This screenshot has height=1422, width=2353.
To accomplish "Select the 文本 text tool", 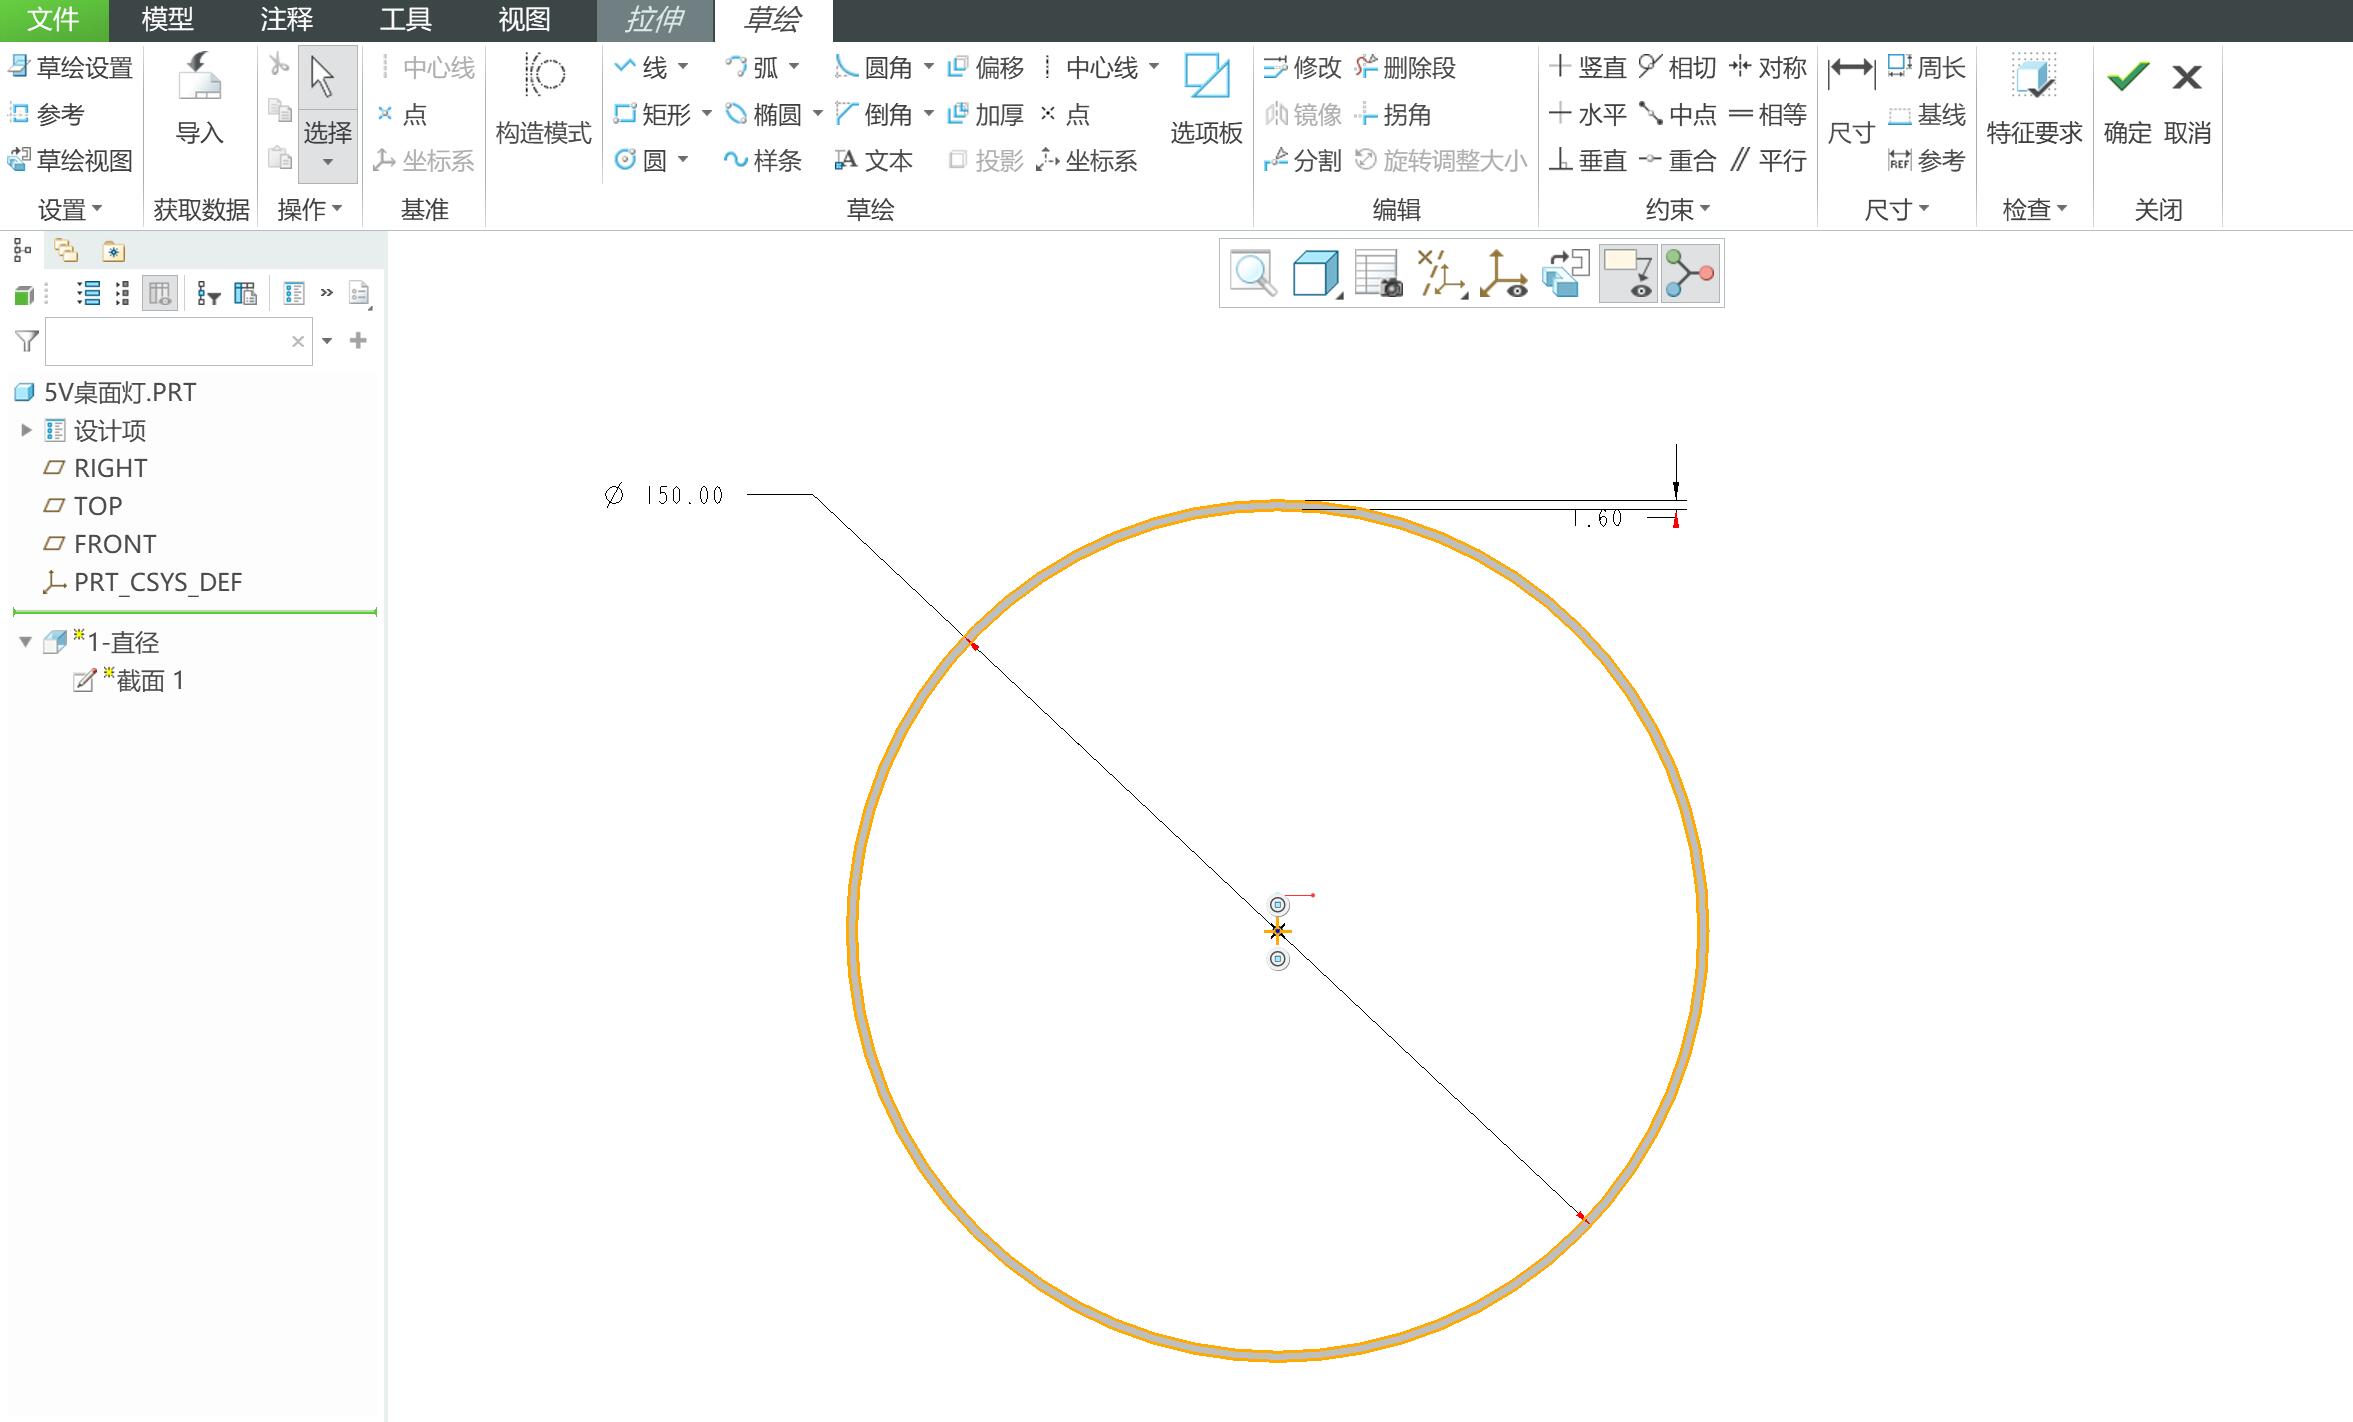I will pos(874,160).
